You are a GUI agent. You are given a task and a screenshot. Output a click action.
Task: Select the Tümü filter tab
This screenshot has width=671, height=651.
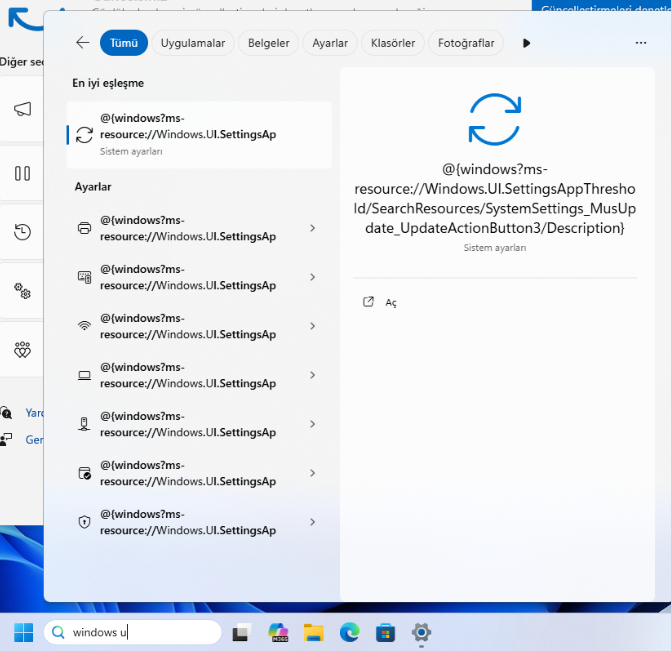tap(124, 43)
